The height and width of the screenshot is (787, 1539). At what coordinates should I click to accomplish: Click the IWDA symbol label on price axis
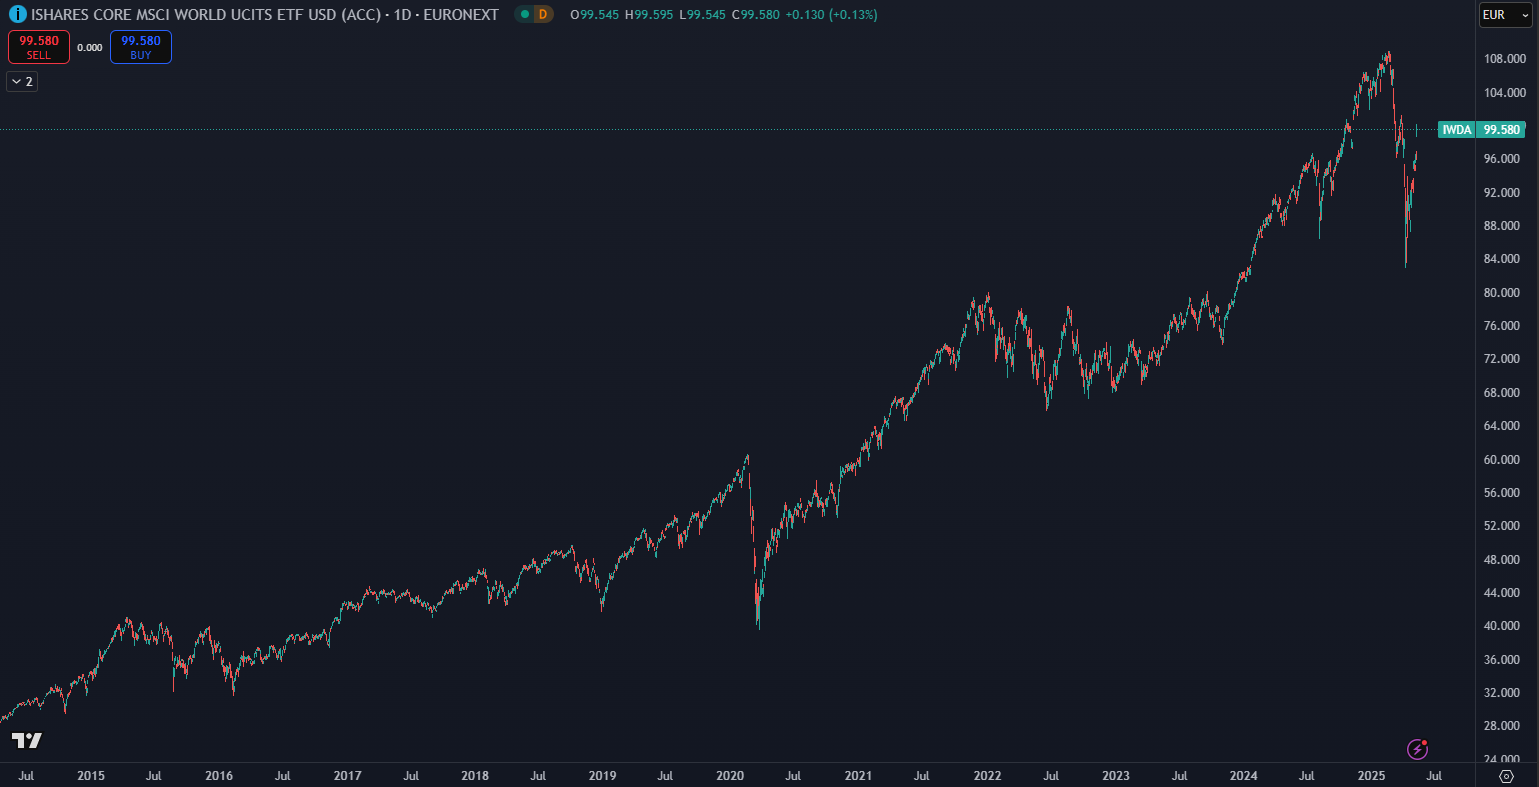(x=1456, y=130)
